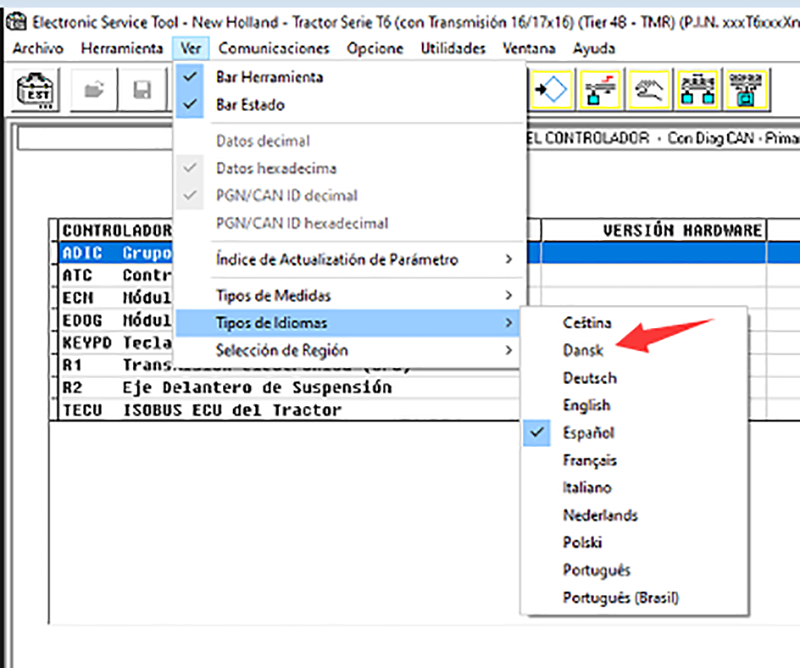Switch the language to Deutsch
Screen dimensions: 800x668
(x=634, y=378)
